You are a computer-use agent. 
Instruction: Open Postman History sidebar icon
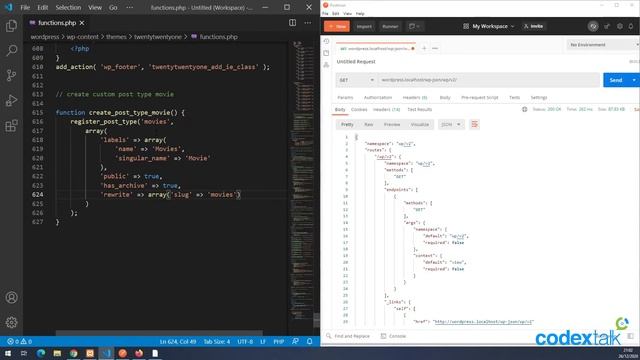click(x=326, y=41)
